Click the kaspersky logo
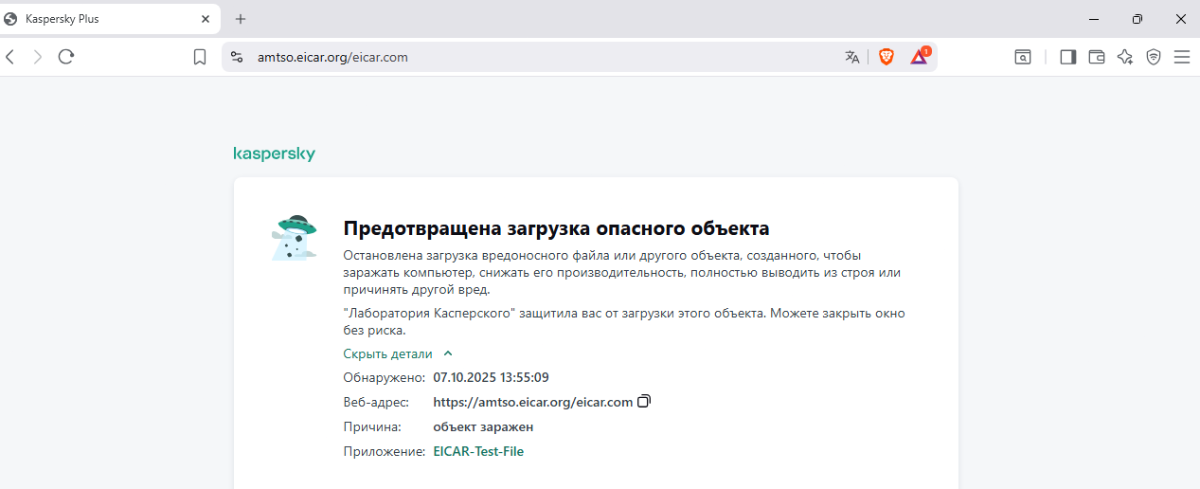Screen dimensions: 1200x489 274,154
